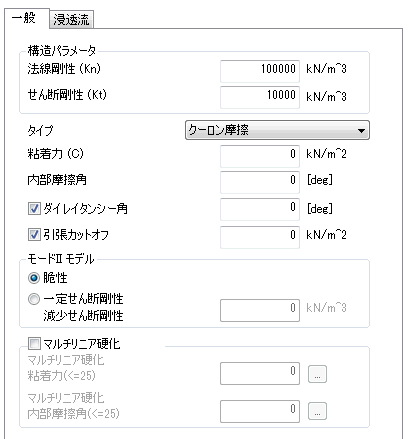This screenshot has height=439, width=409.
Task: Toggle the ダイレイタンシー角 checkbox
Action: [34, 209]
